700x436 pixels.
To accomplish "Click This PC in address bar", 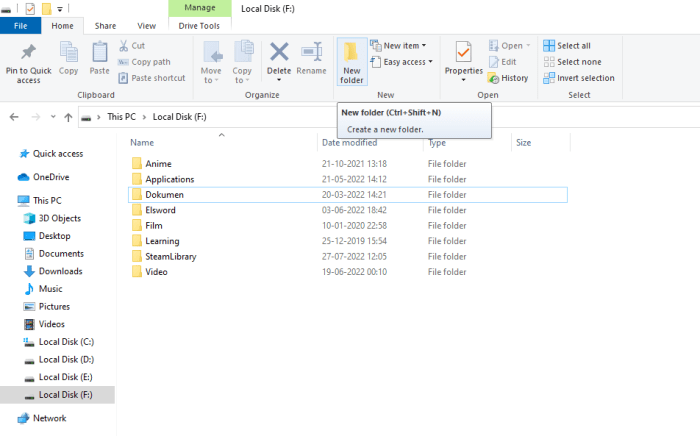I will click(x=121, y=117).
